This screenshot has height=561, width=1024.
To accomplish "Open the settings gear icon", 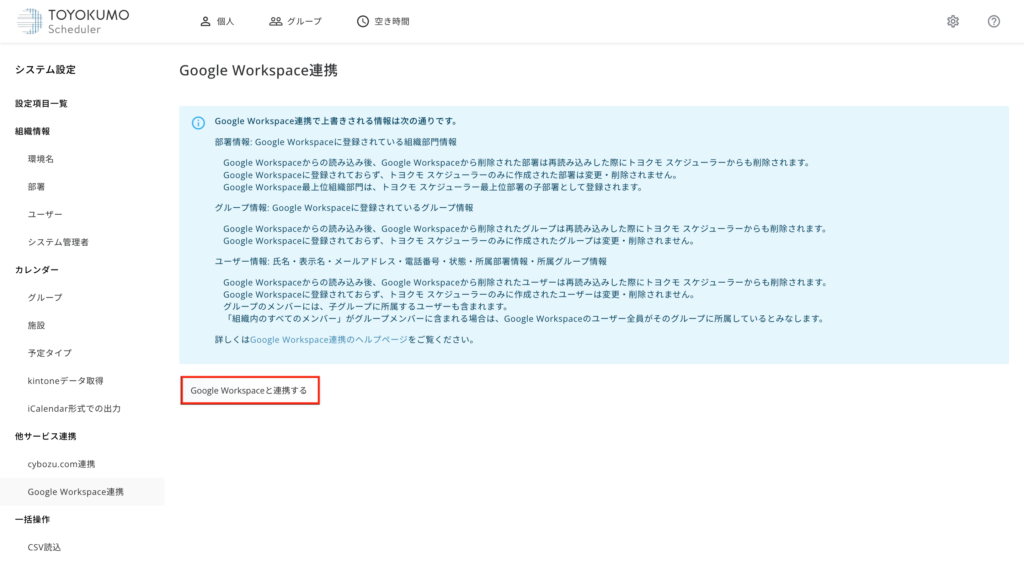I will (953, 22).
